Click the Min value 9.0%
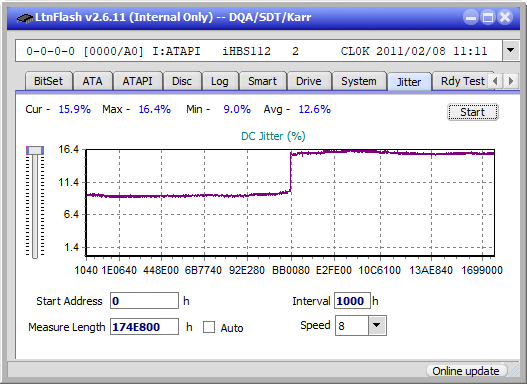The image size is (527, 384). click(x=237, y=109)
